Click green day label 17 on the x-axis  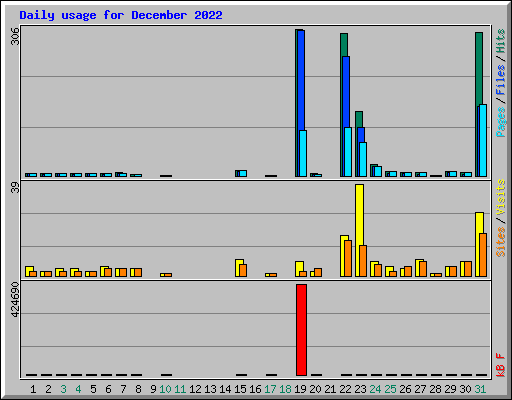click(270, 389)
